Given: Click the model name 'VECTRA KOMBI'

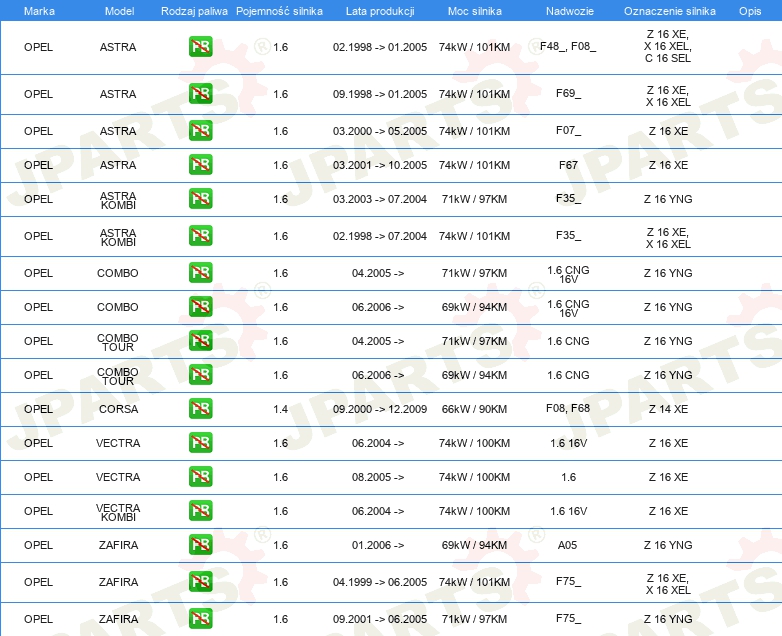Looking at the screenshot, I should [118, 512].
